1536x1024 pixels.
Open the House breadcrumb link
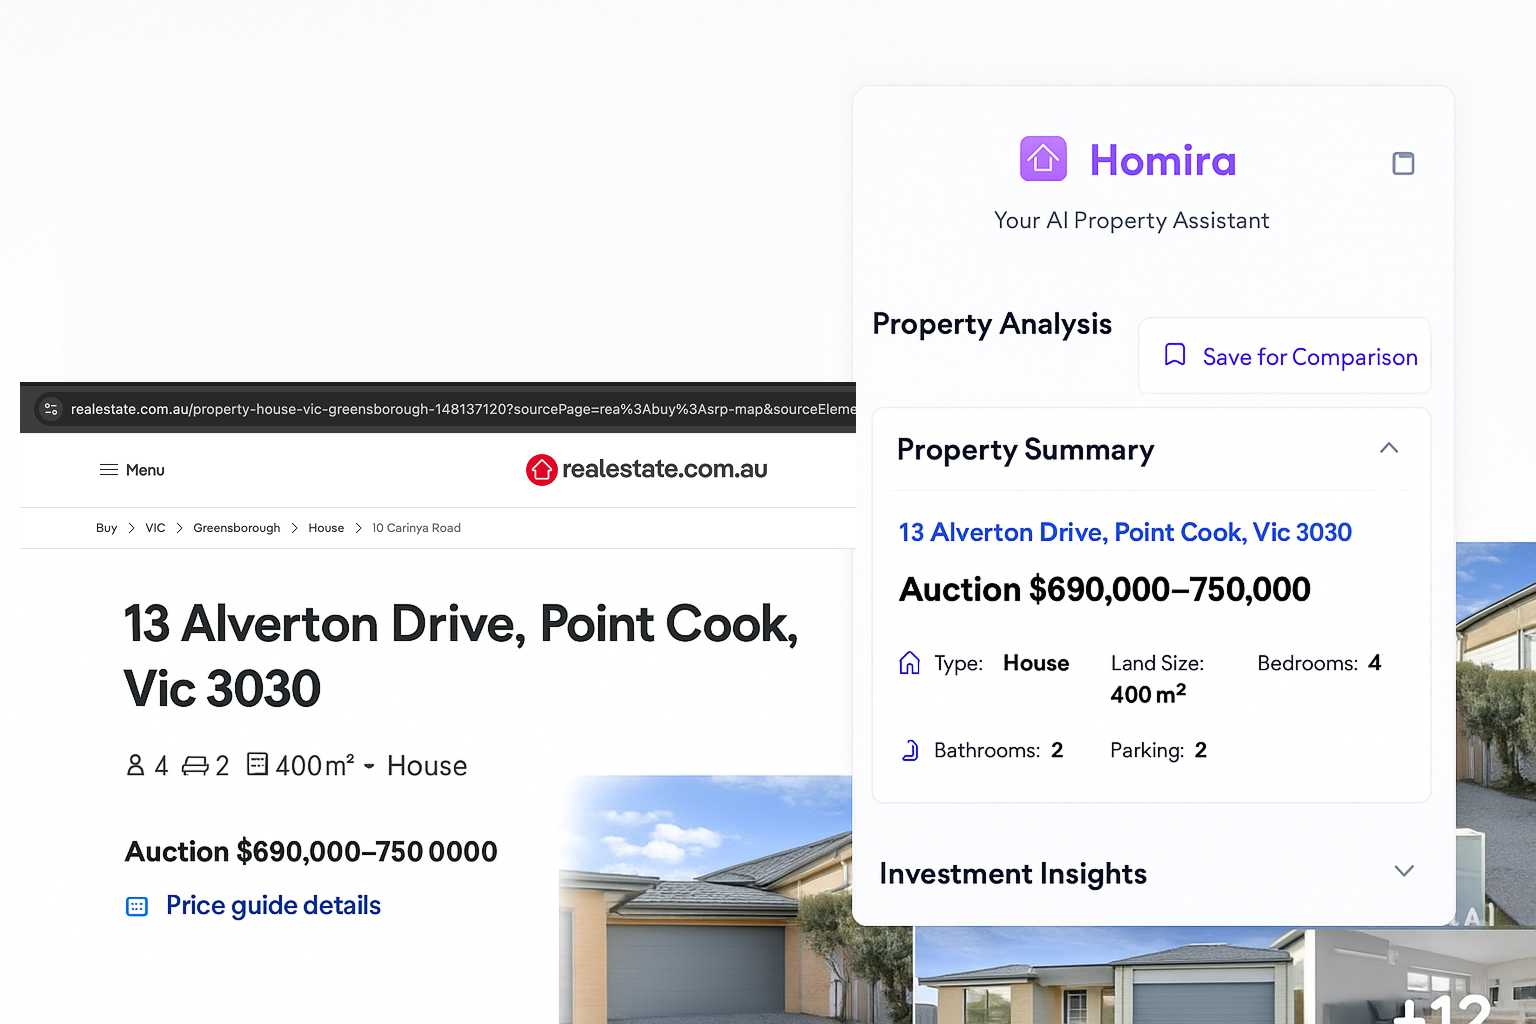pos(326,528)
